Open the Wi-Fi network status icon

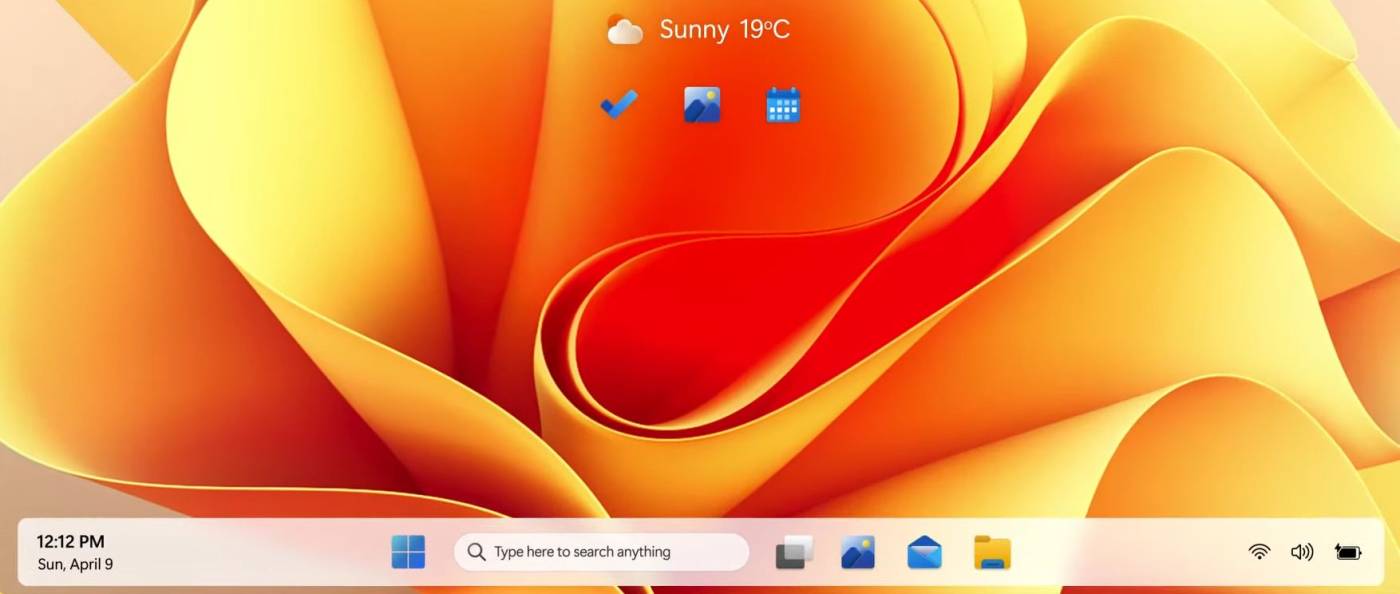click(x=1259, y=552)
